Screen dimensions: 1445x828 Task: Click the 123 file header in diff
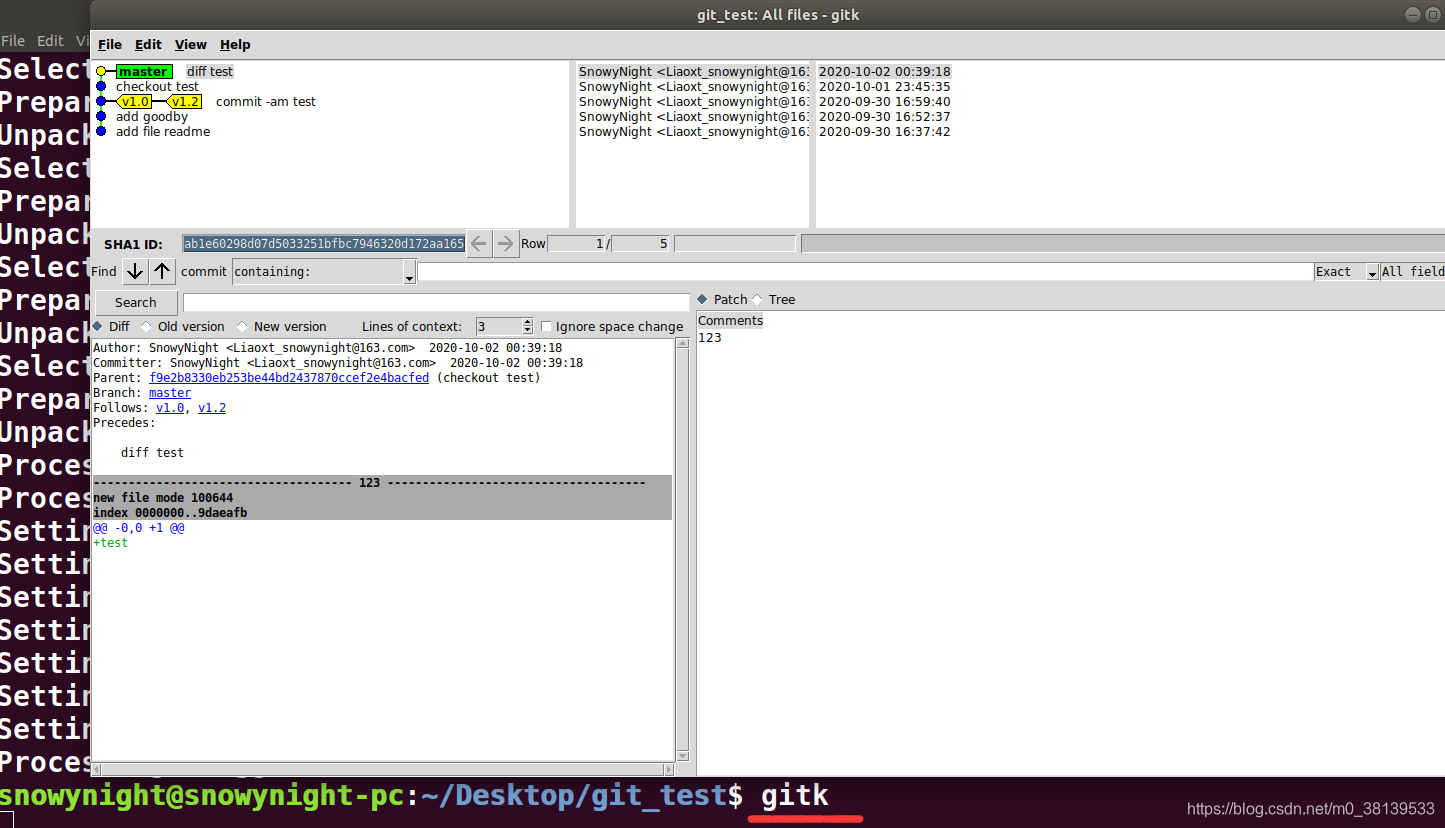coord(382,483)
